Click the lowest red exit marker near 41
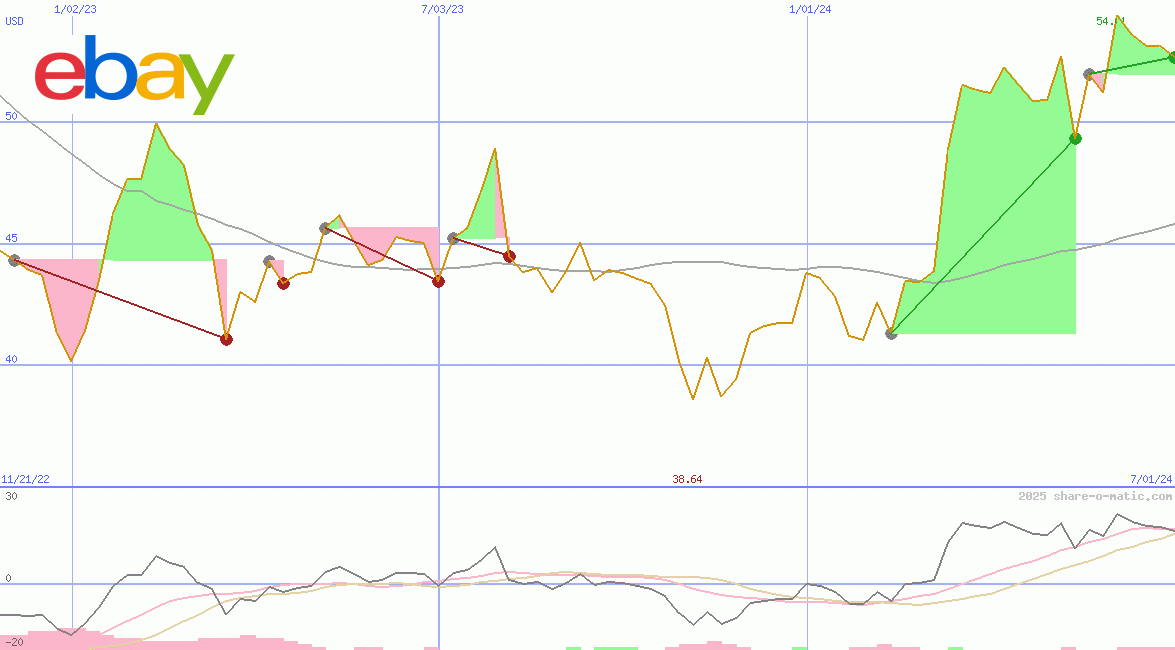1175x650 pixels. point(226,339)
